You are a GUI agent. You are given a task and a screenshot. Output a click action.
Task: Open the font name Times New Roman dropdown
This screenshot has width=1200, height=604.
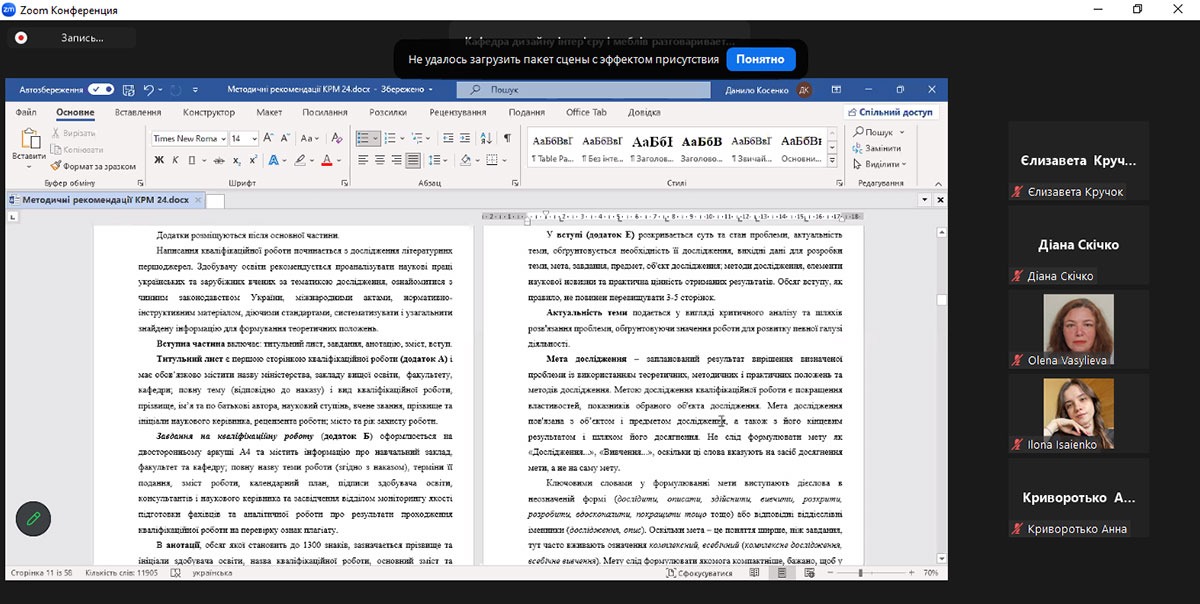(222, 138)
